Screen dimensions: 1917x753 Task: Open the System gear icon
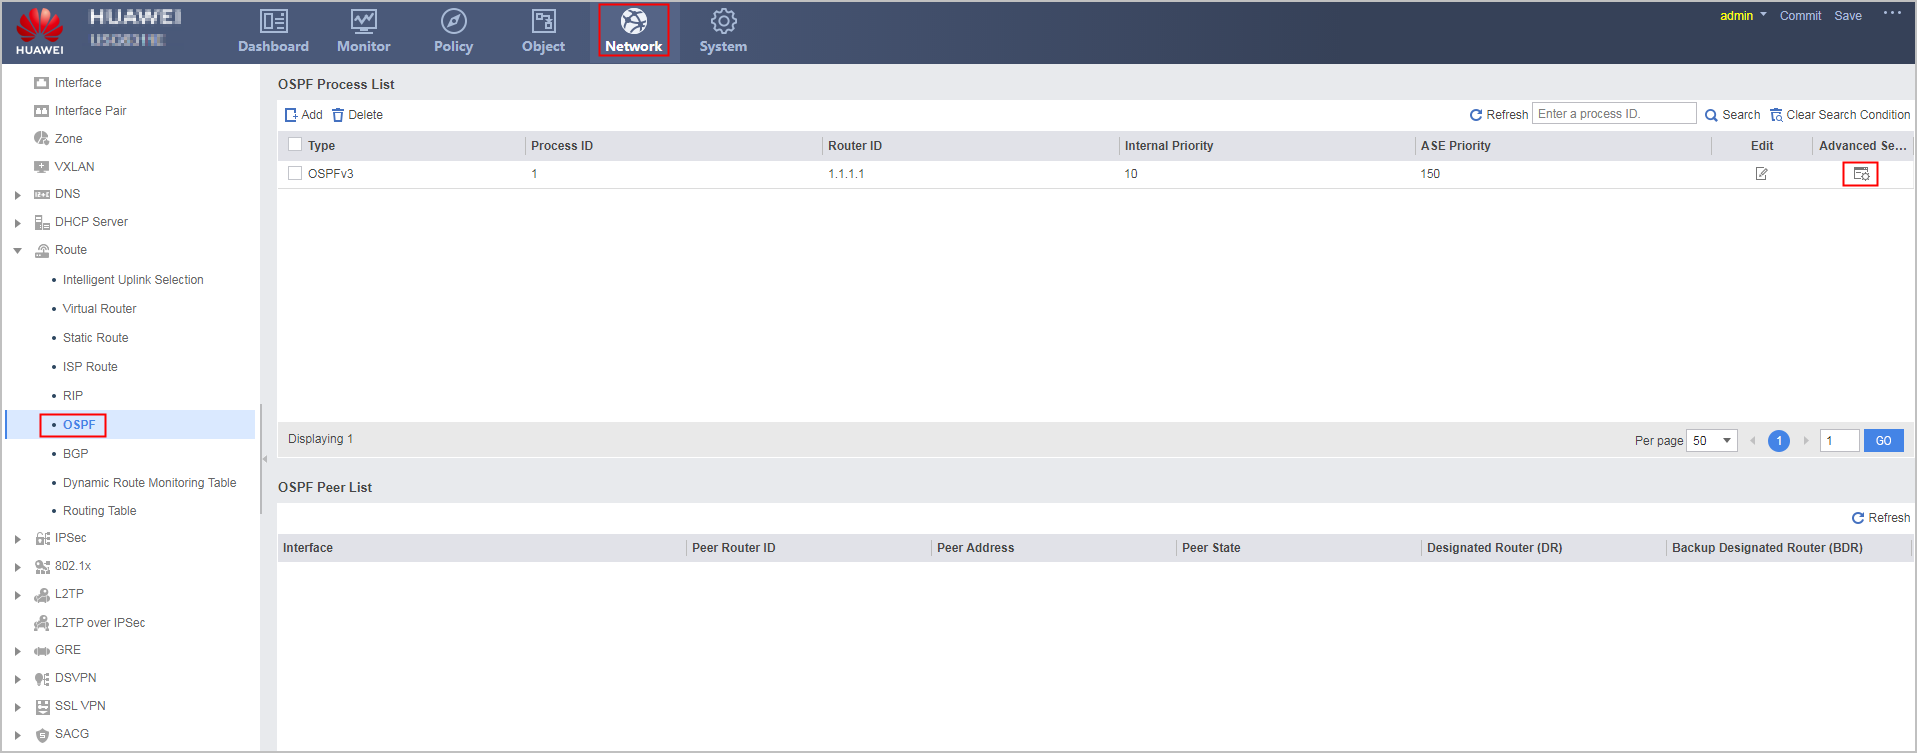[x=724, y=21]
